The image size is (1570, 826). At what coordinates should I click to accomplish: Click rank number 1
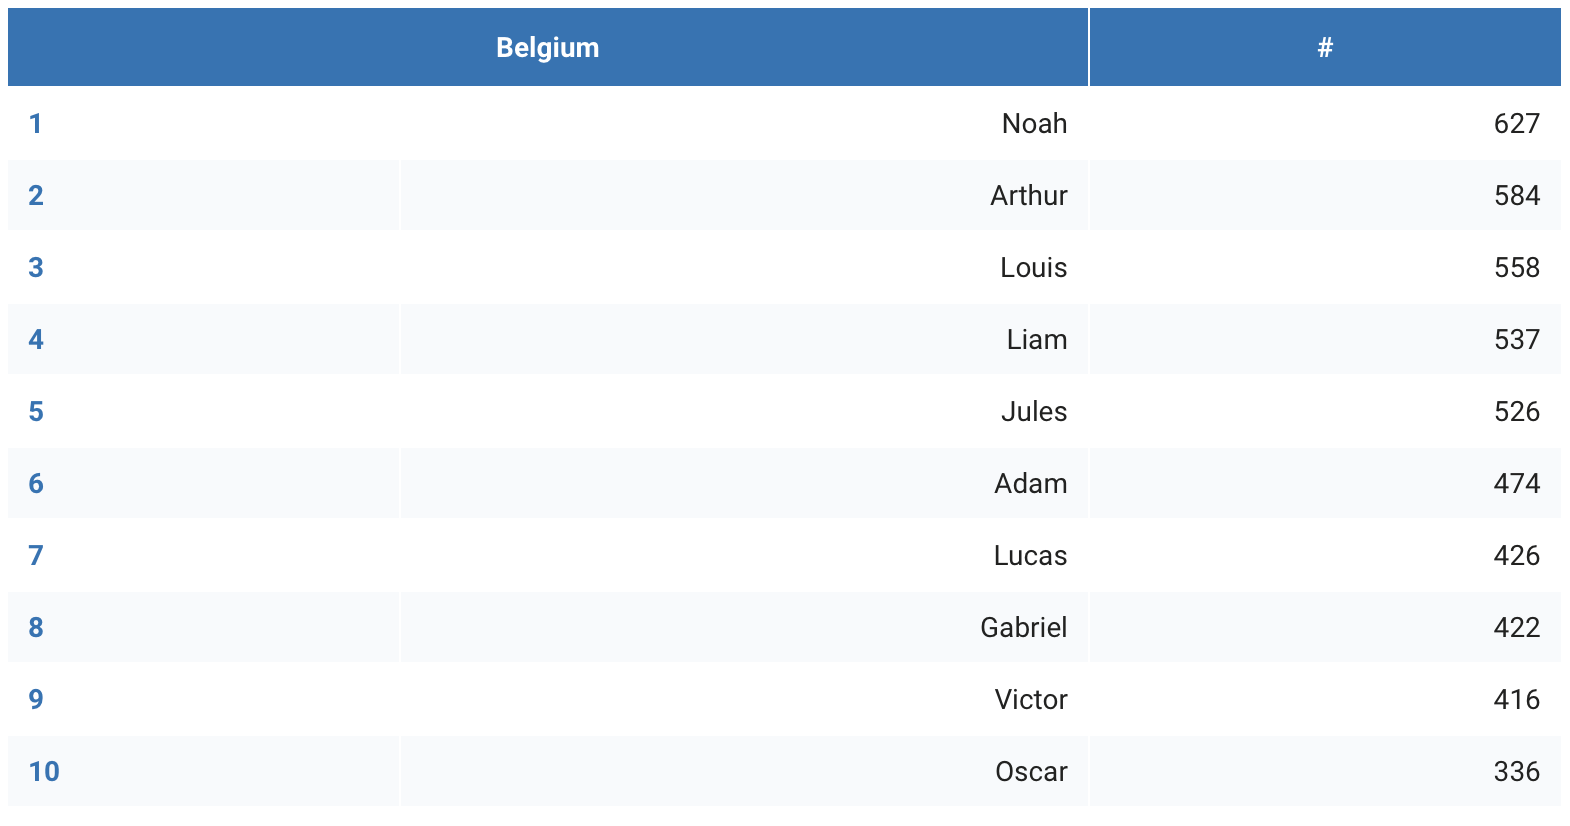coord(35,123)
